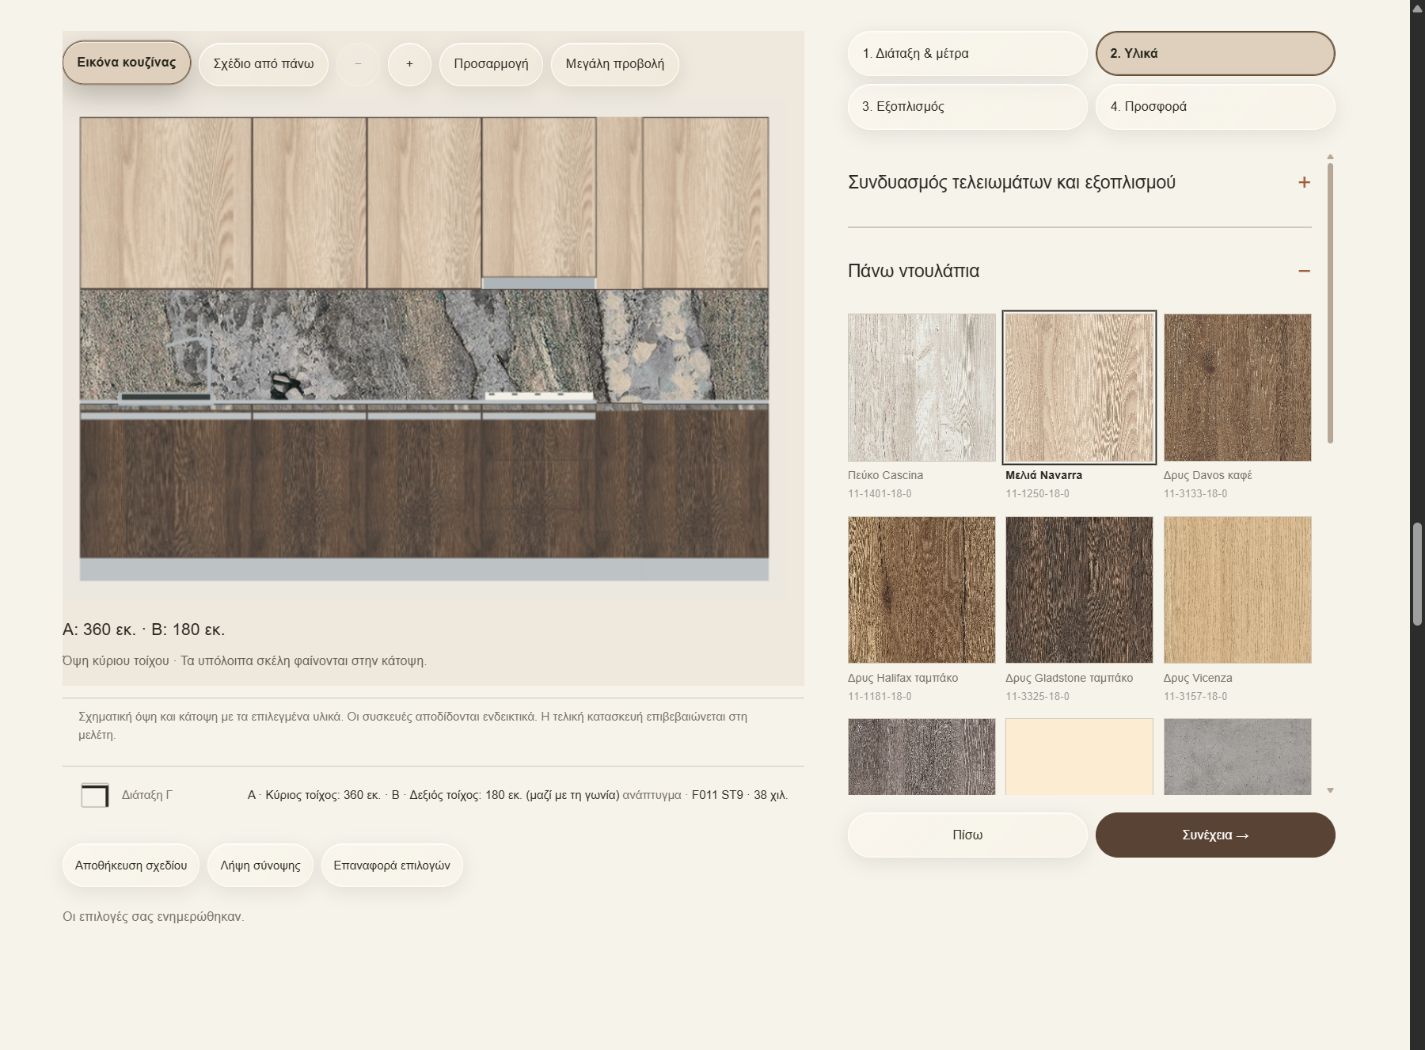Screen dimensions: 1425x1050
Task: Click the 11-1181-18-0 code text
Action: click(880, 697)
